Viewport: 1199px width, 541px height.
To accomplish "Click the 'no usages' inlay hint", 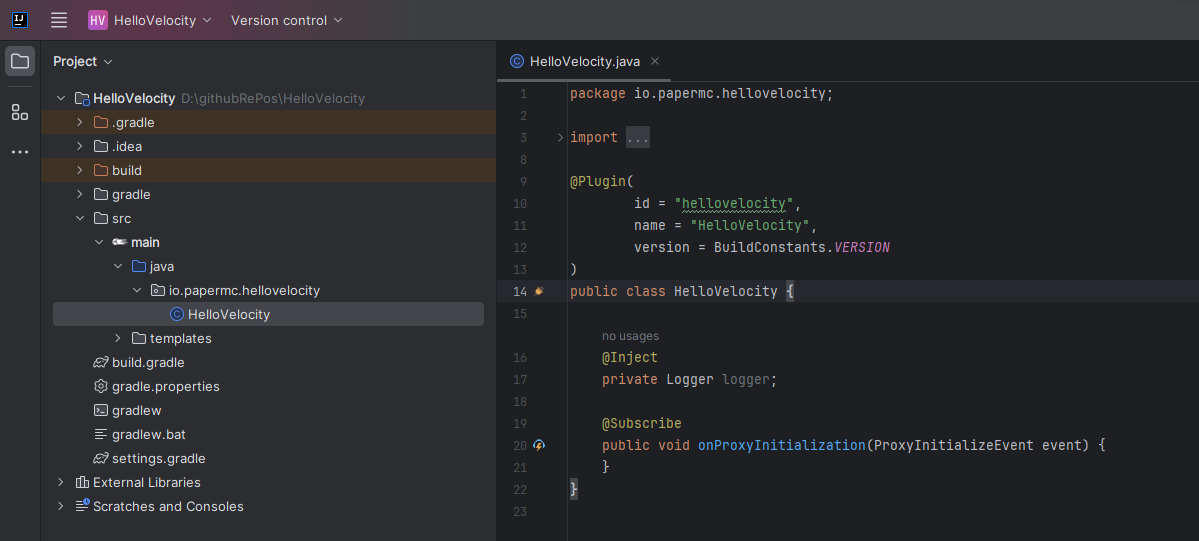I will (630, 336).
